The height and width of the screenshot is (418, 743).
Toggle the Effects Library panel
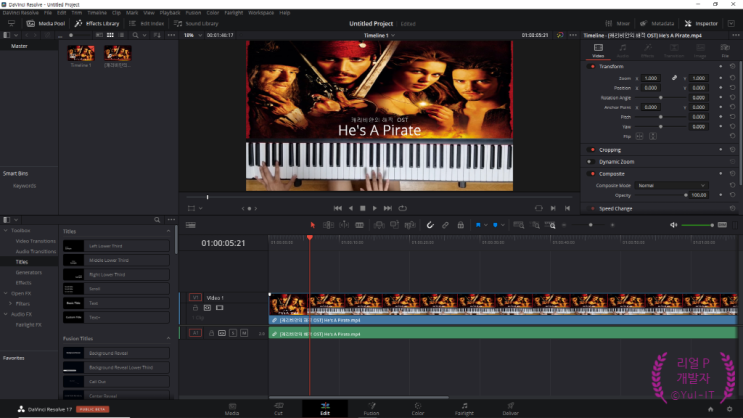tap(97, 23)
